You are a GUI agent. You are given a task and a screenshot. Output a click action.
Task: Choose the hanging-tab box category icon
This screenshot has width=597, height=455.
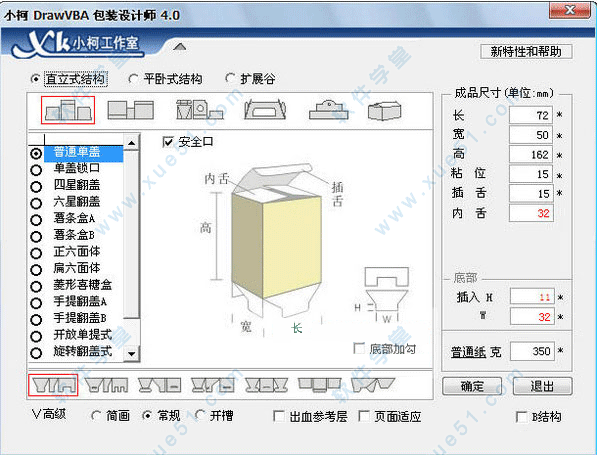pos(329,110)
